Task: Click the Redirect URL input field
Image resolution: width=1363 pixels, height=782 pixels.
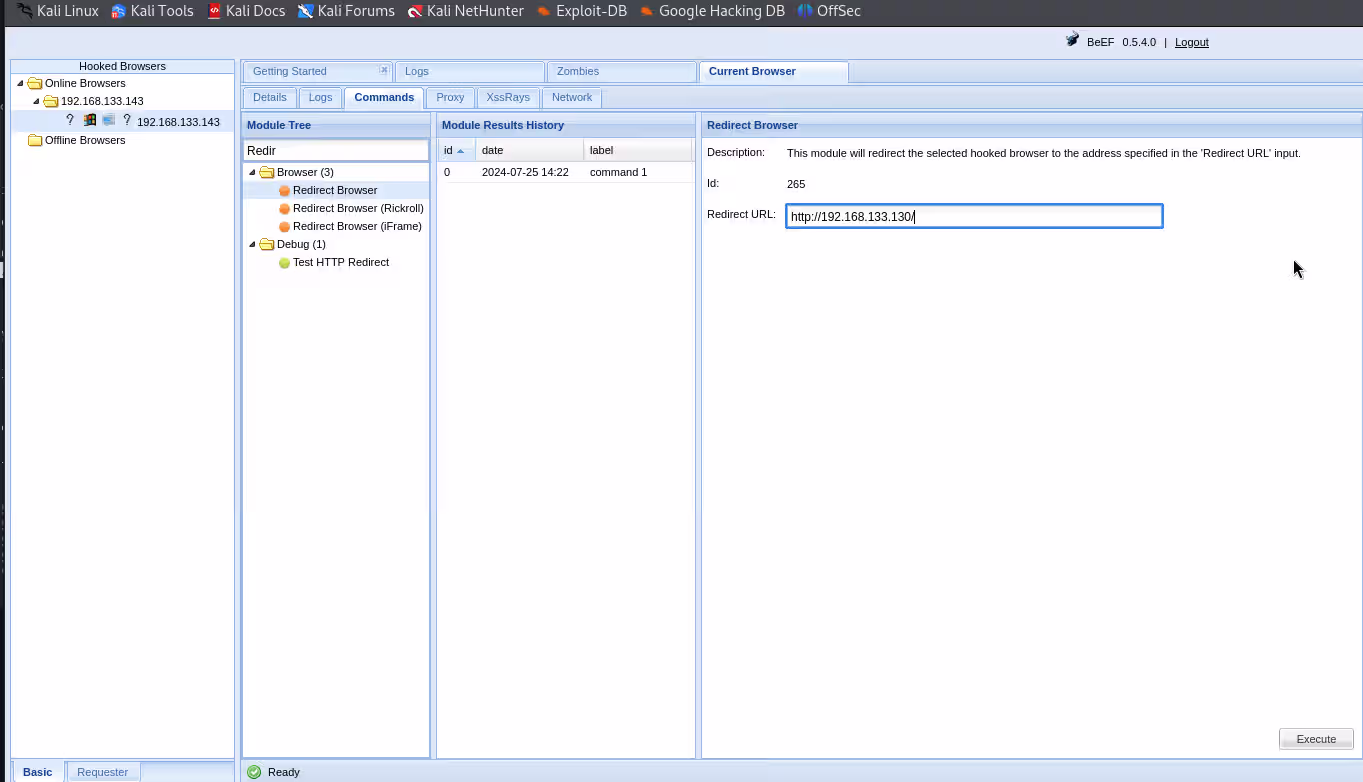Action: click(x=973, y=217)
